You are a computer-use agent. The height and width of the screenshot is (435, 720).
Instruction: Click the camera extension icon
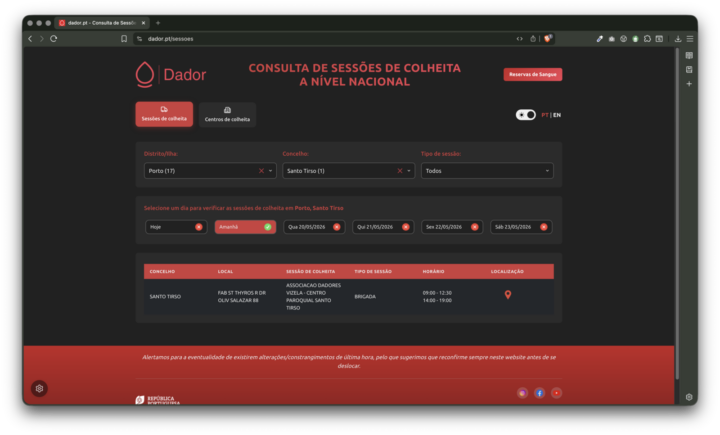tap(612, 39)
